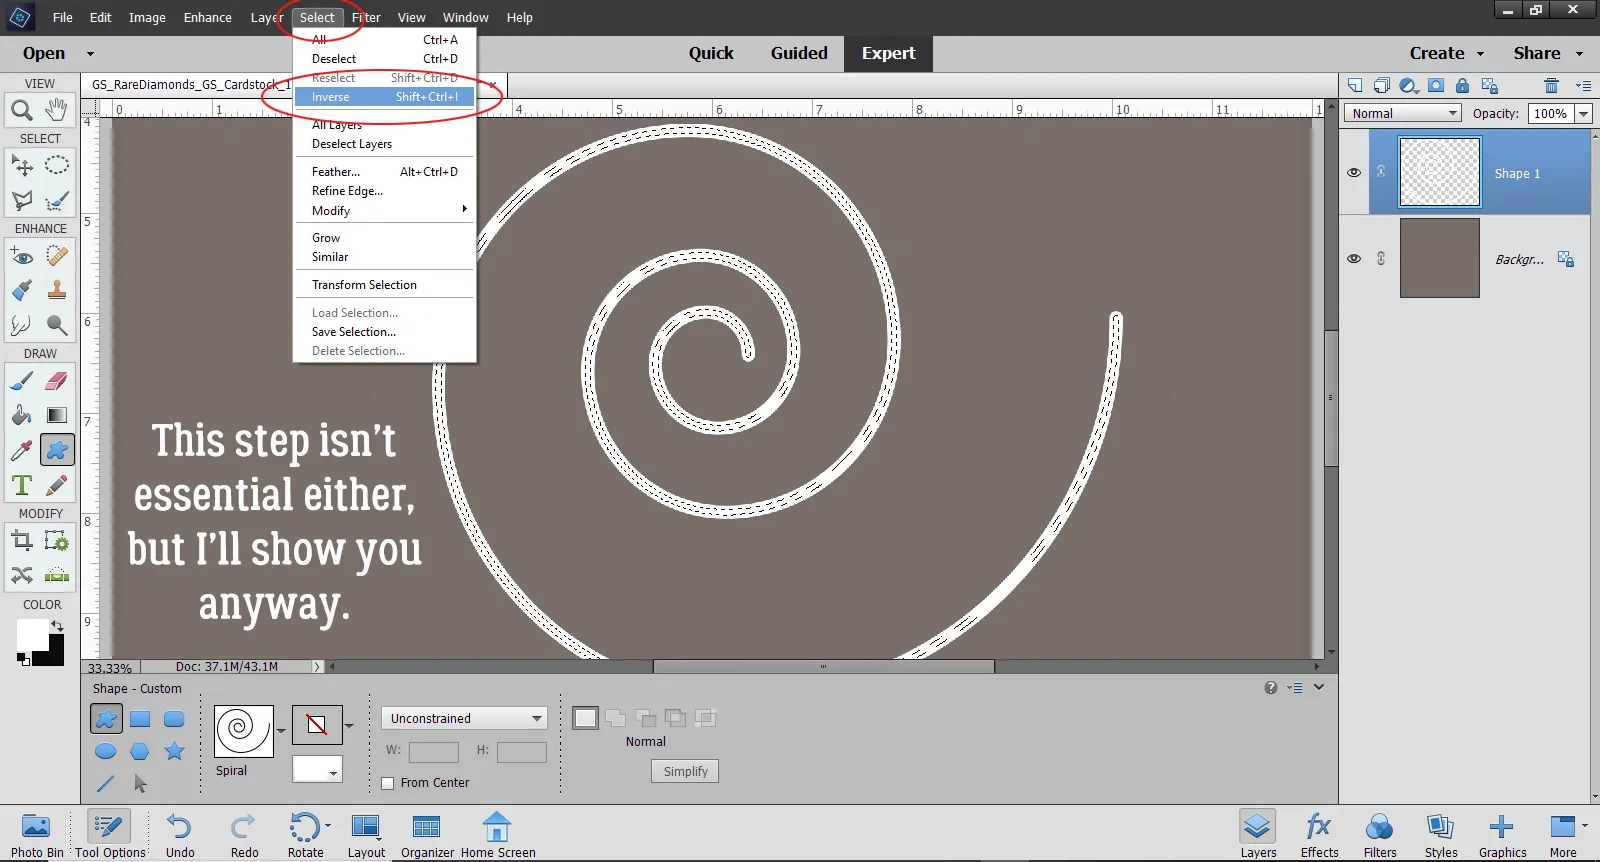Open the Normal blend mode dropdown
Screen dimensions: 1600x862
1403,114
